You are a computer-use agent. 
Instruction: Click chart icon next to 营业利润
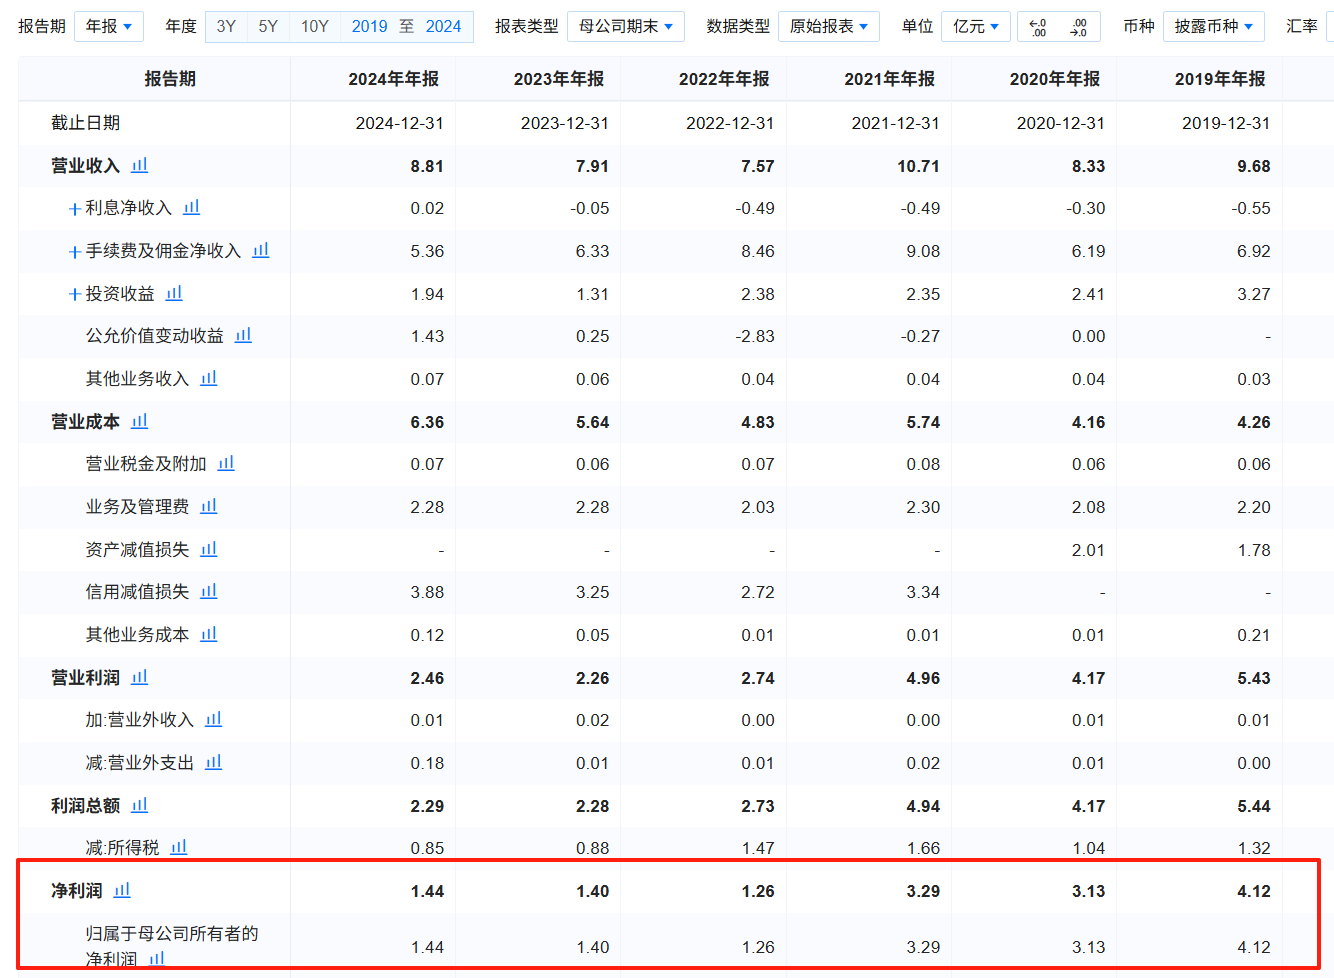(140, 677)
